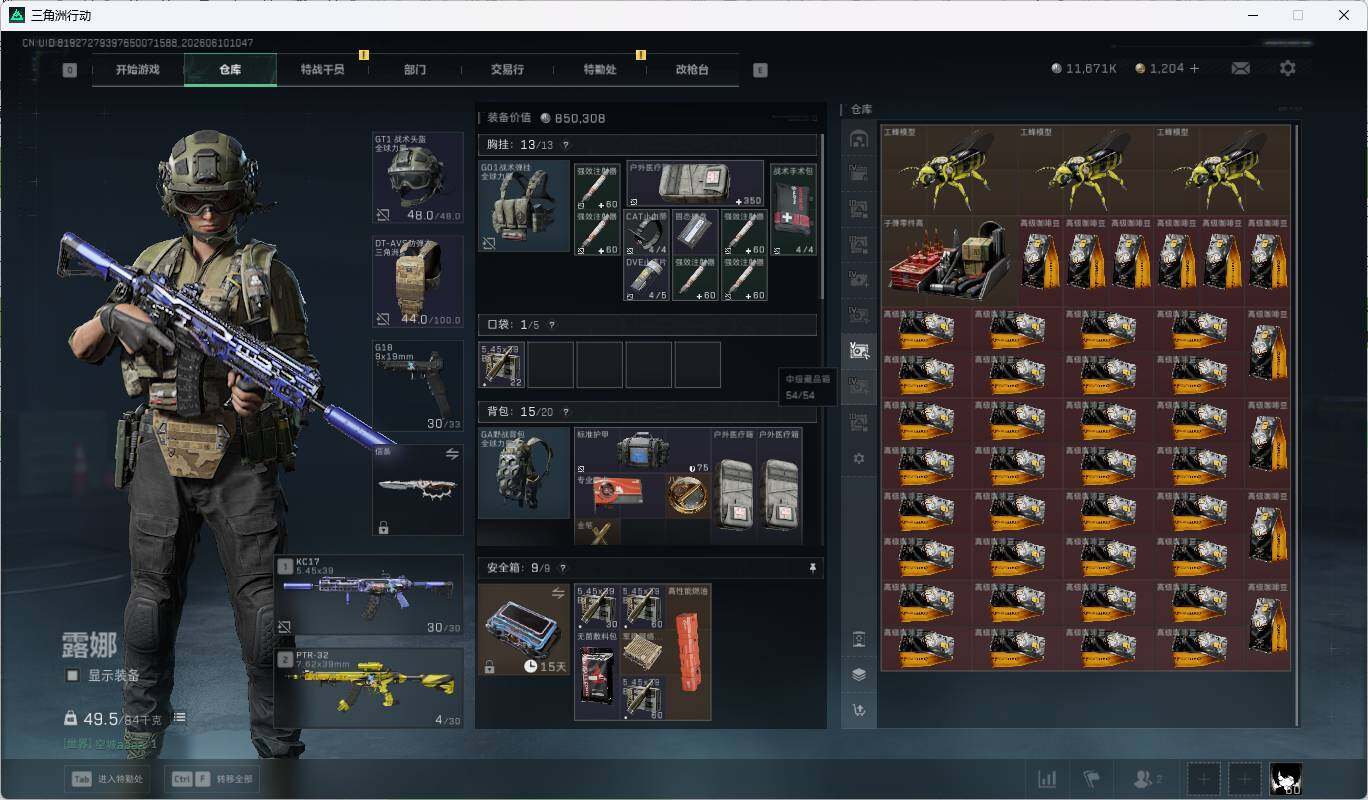The height and width of the screenshot is (800, 1368).
Task: Select the 仓库 tab
Action: tap(230, 70)
